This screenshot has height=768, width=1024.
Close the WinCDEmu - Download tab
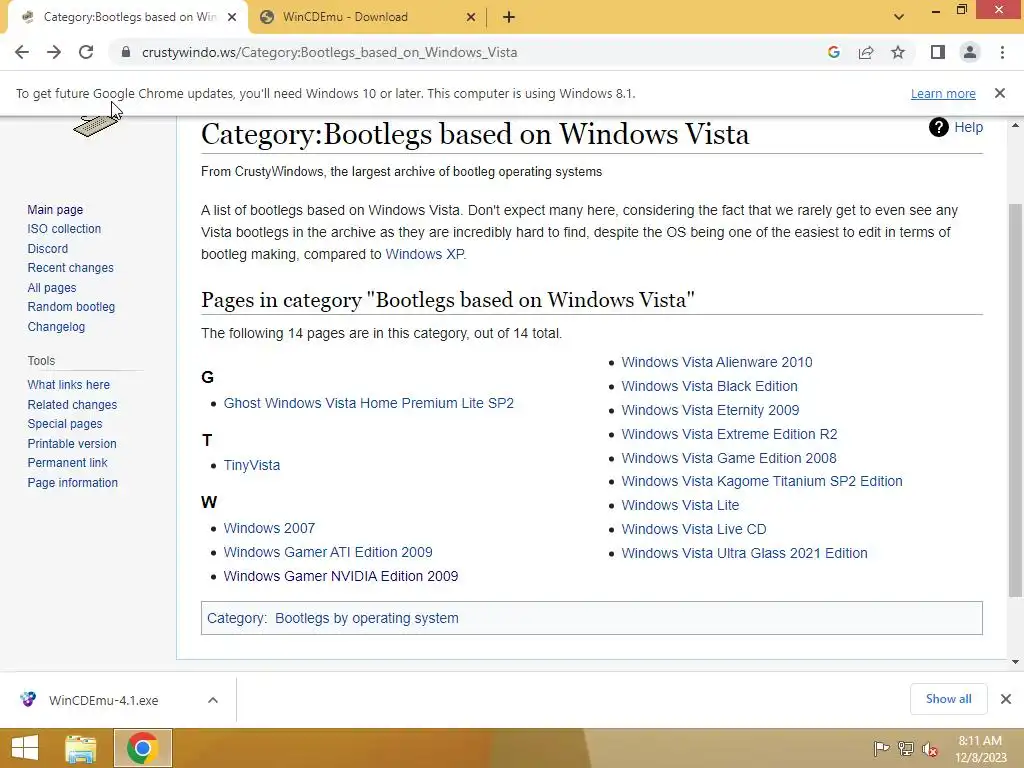[471, 17]
